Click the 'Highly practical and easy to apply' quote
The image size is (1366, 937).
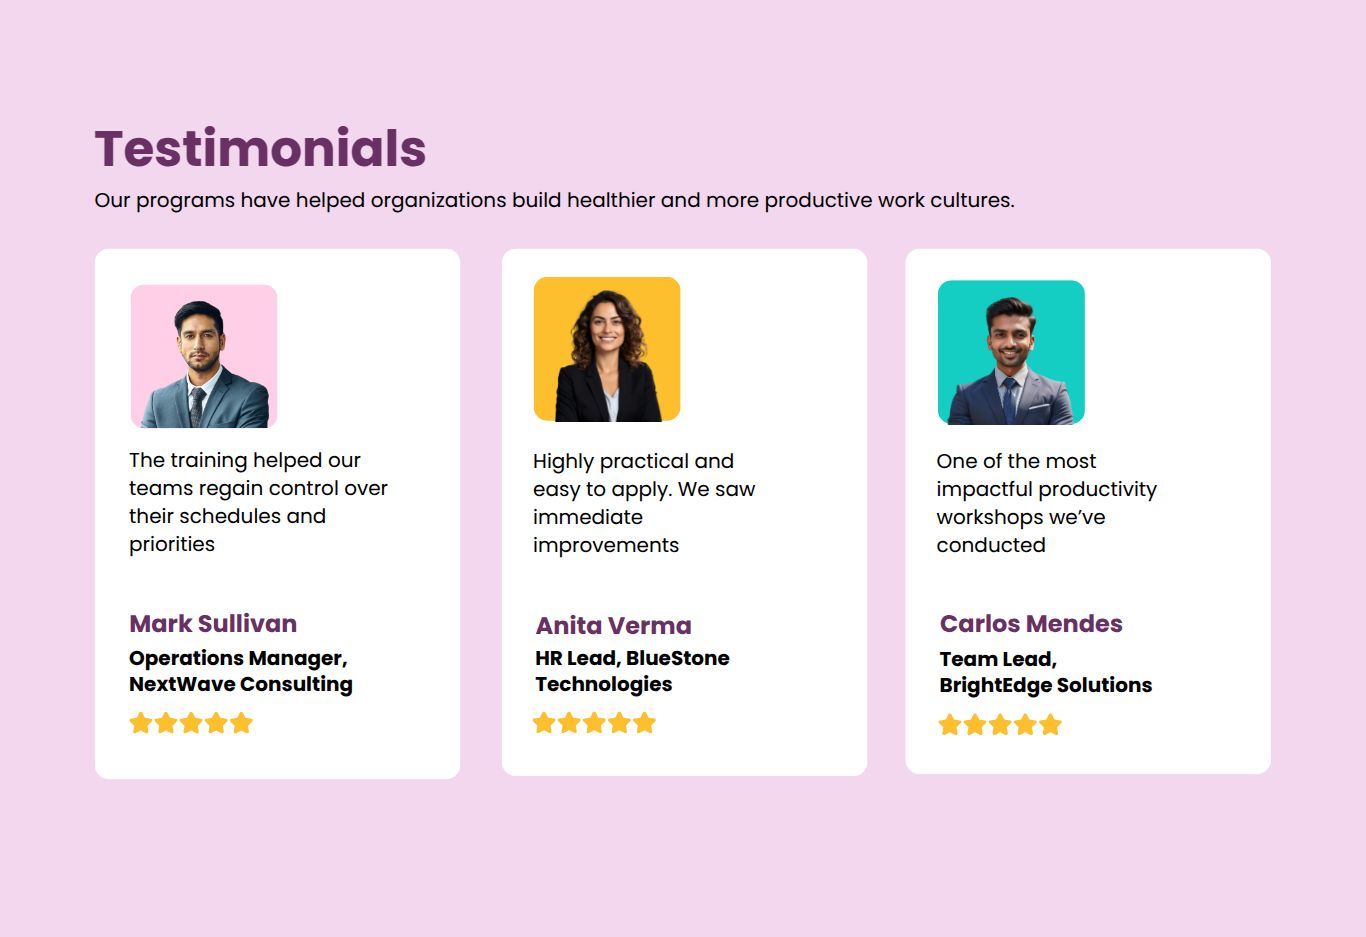point(643,503)
